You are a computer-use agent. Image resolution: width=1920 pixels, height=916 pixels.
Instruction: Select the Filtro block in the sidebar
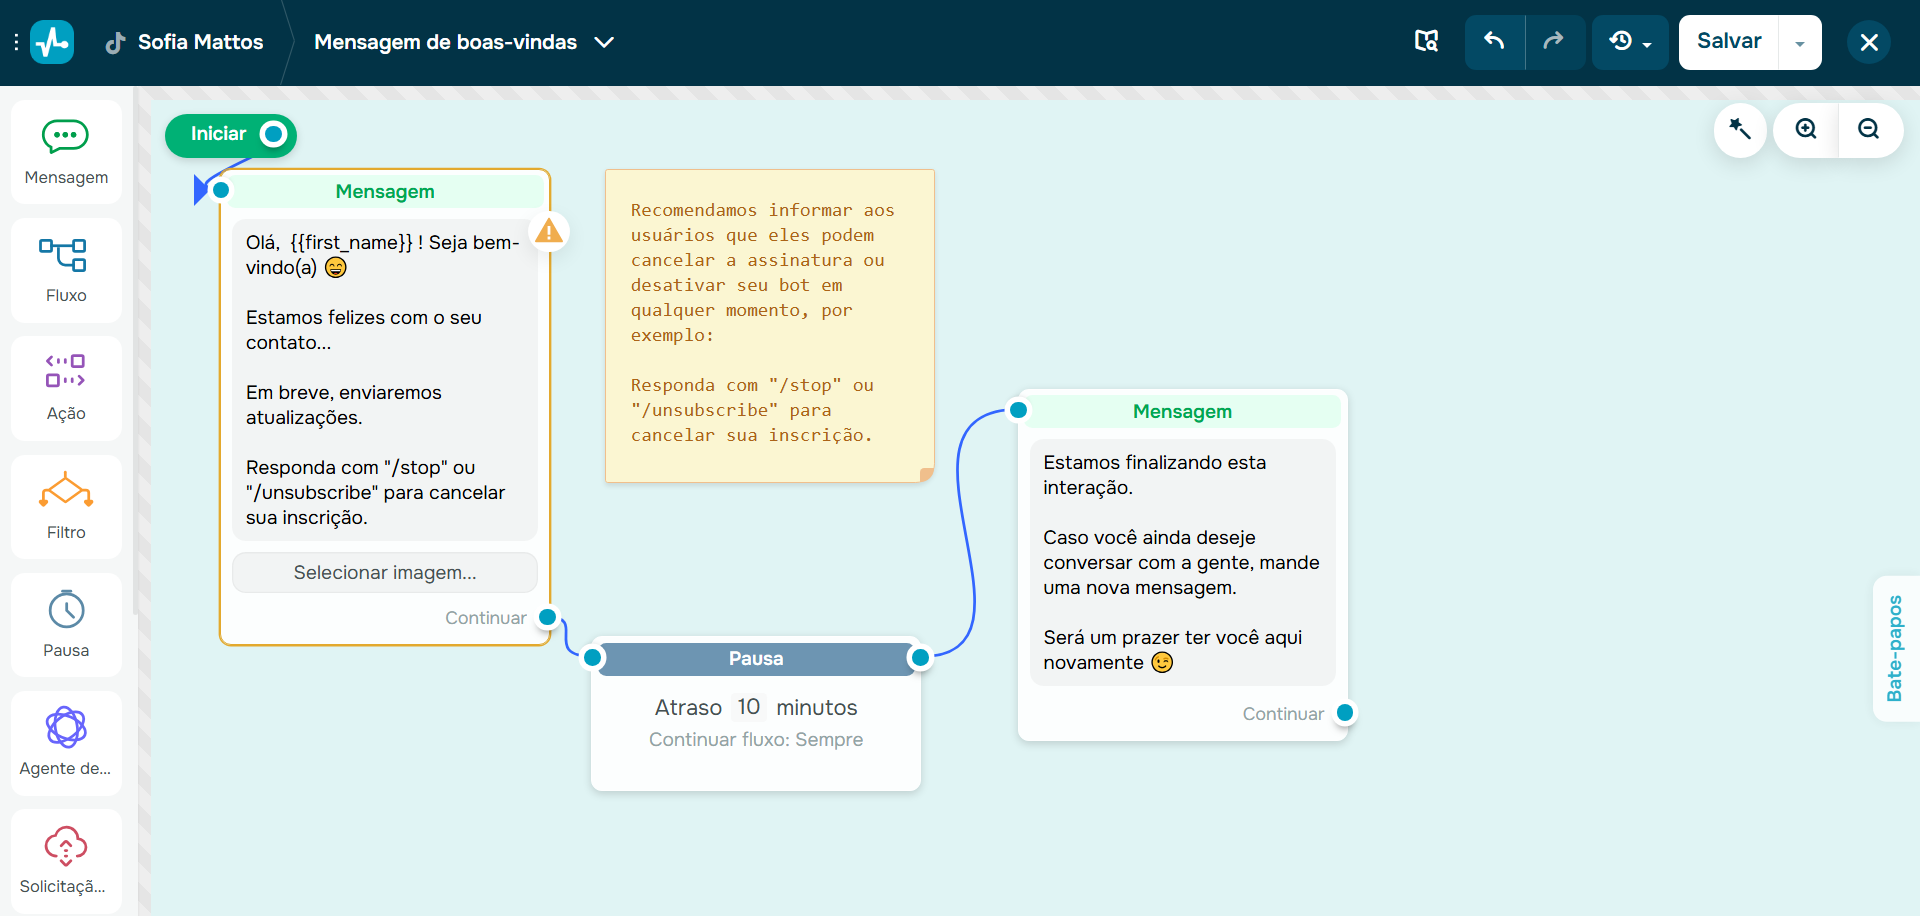tap(65, 506)
